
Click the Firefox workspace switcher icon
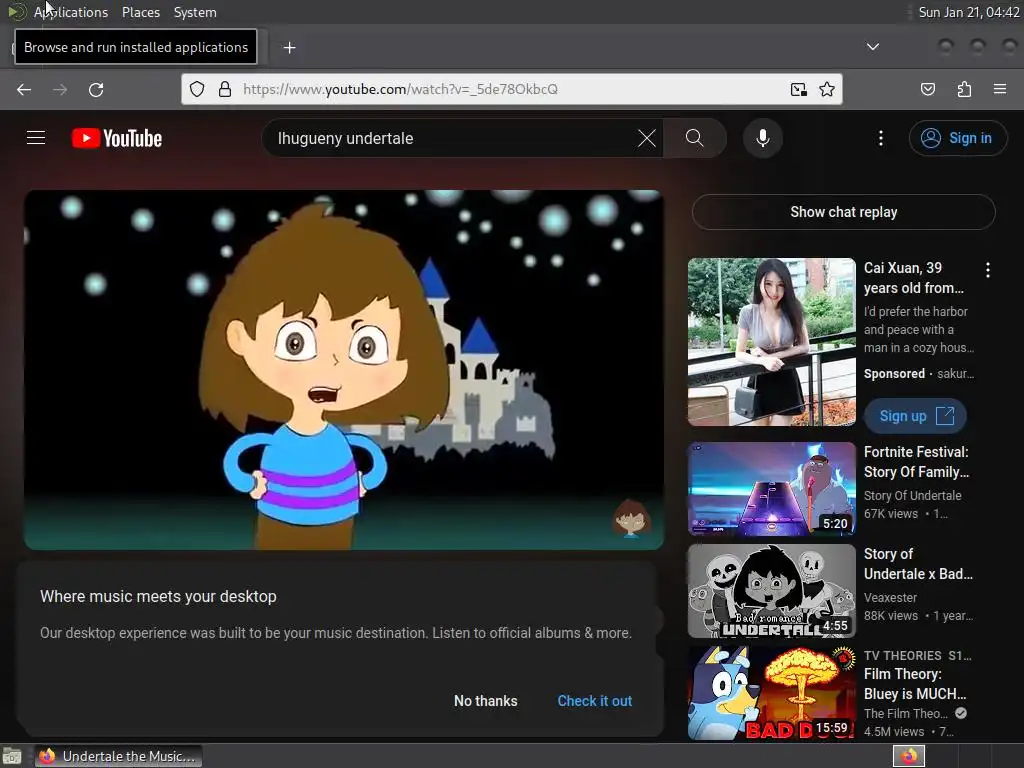[x=908, y=756]
